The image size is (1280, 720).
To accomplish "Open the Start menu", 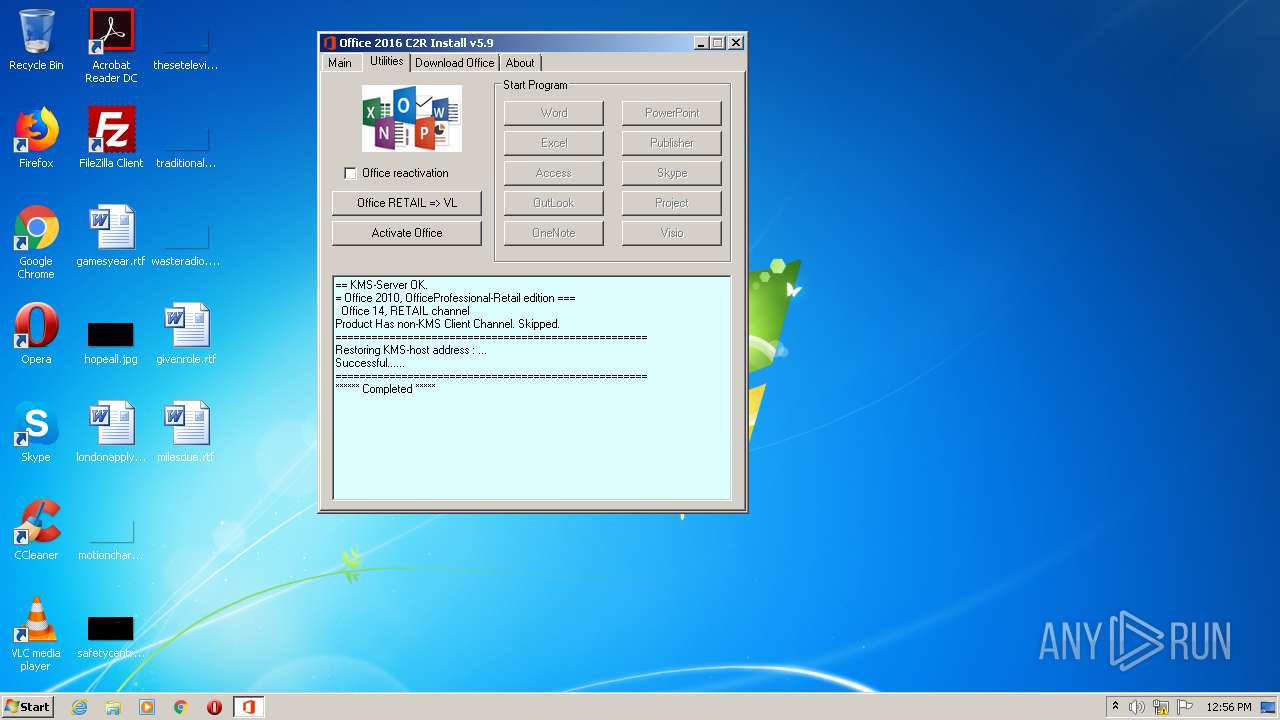I will point(27,707).
